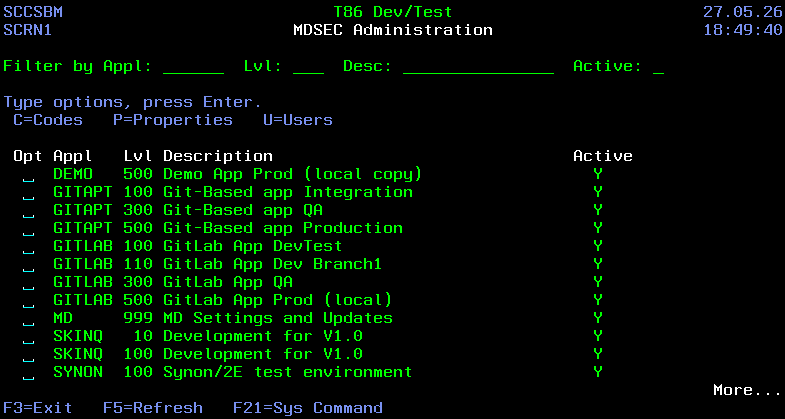Select the Opt field for GITLAB 110
The height and width of the screenshot is (419, 785).
coord(29,265)
